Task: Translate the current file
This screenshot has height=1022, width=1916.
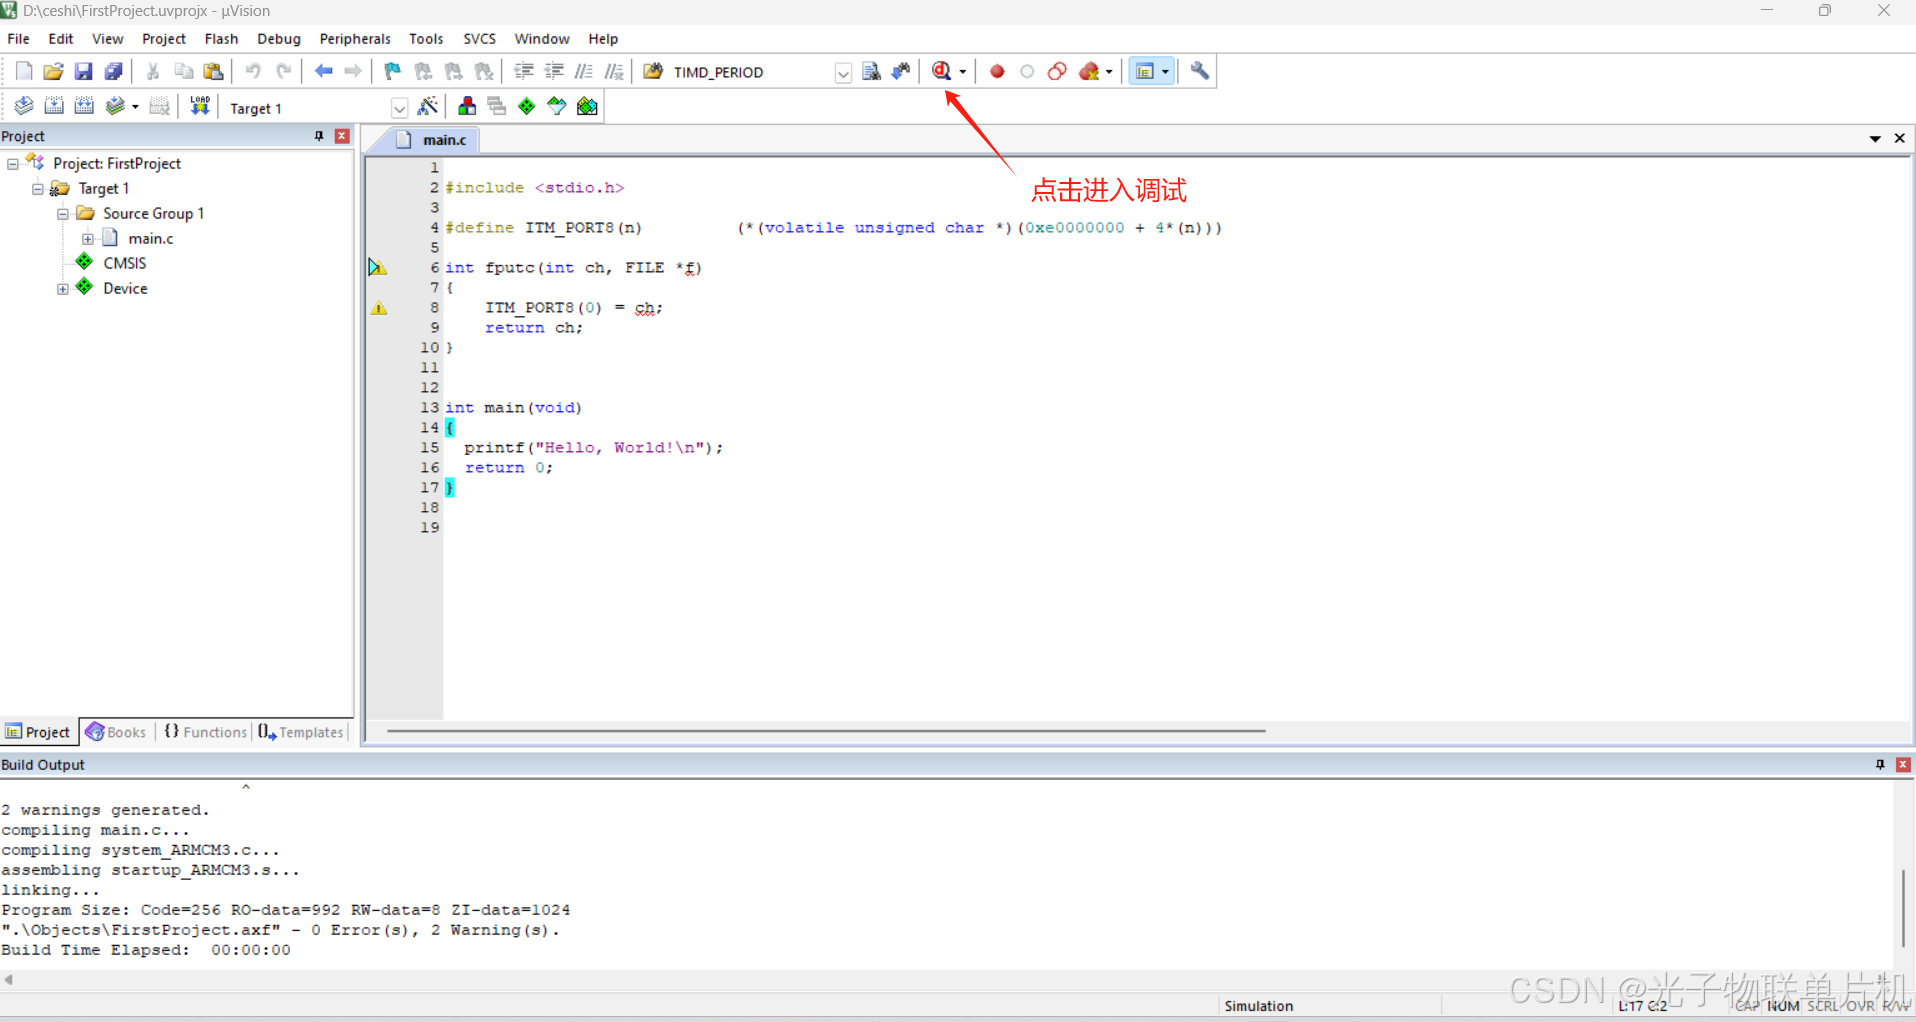Action: coord(24,106)
